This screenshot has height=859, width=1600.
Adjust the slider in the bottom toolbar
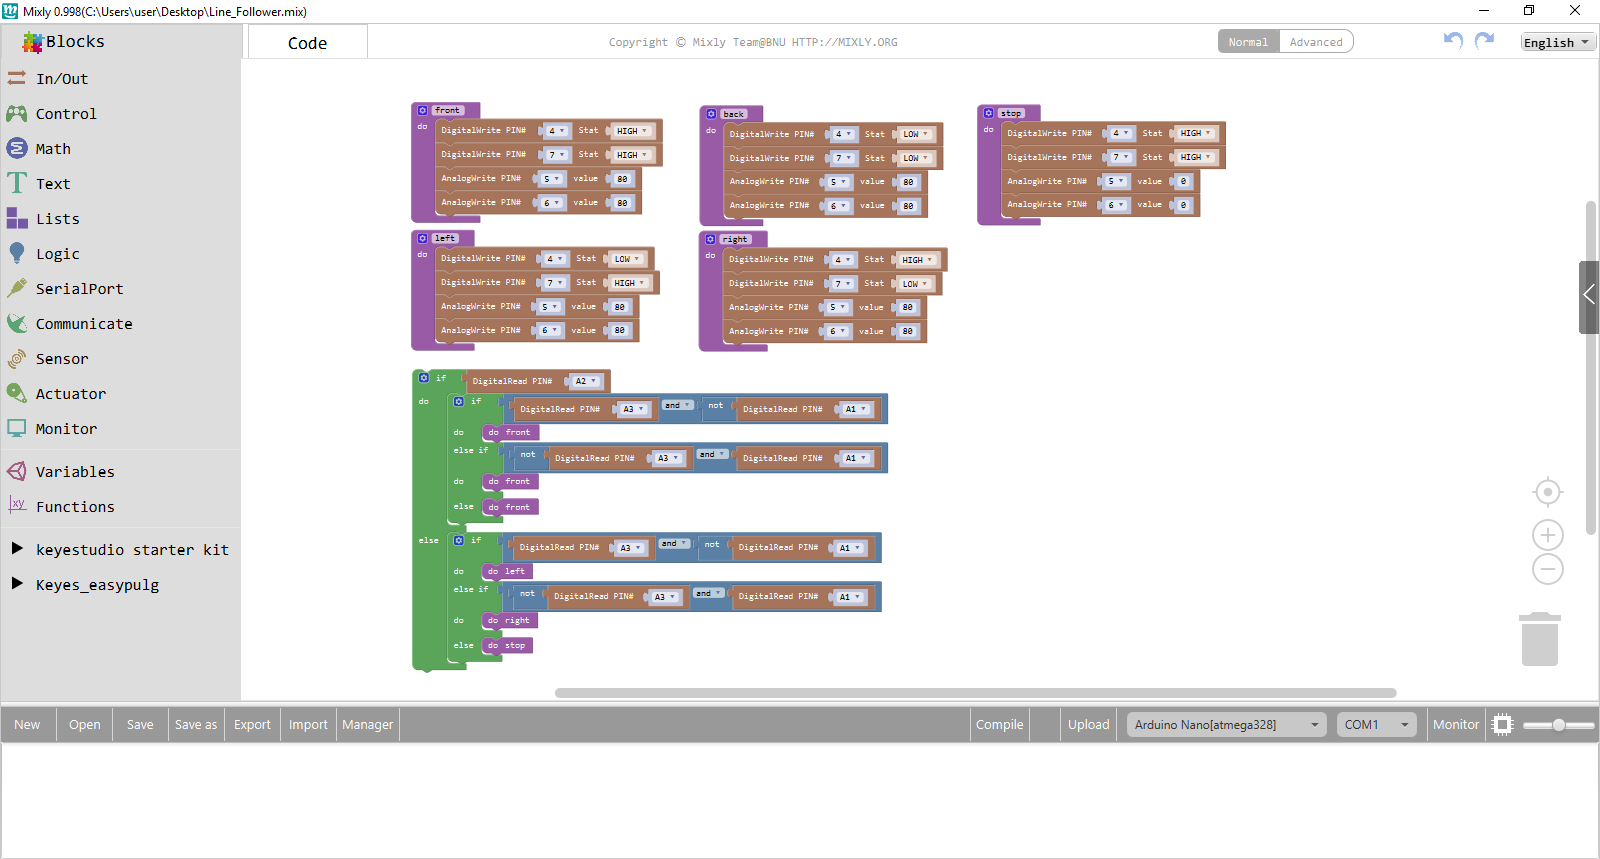pyautogui.click(x=1558, y=725)
